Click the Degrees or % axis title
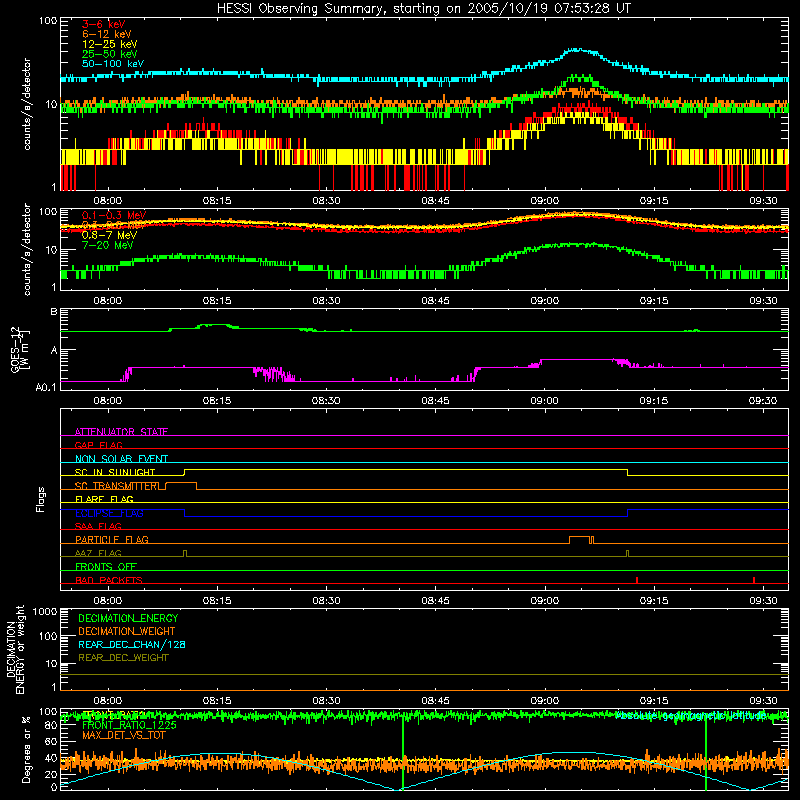The height and width of the screenshot is (800, 800). pos(26,749)
